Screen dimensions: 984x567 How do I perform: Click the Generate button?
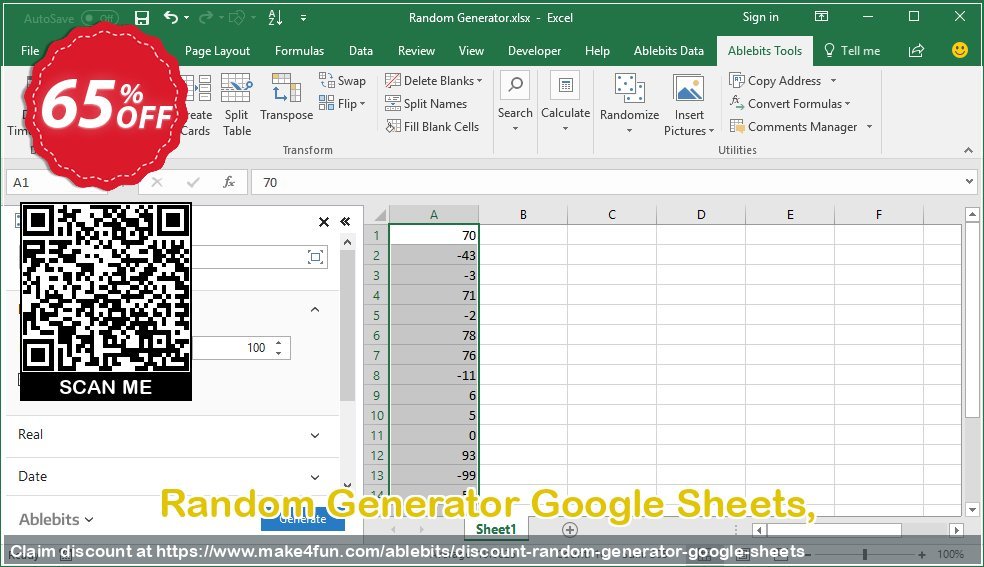pyautogui.click(x=303, y=519)
